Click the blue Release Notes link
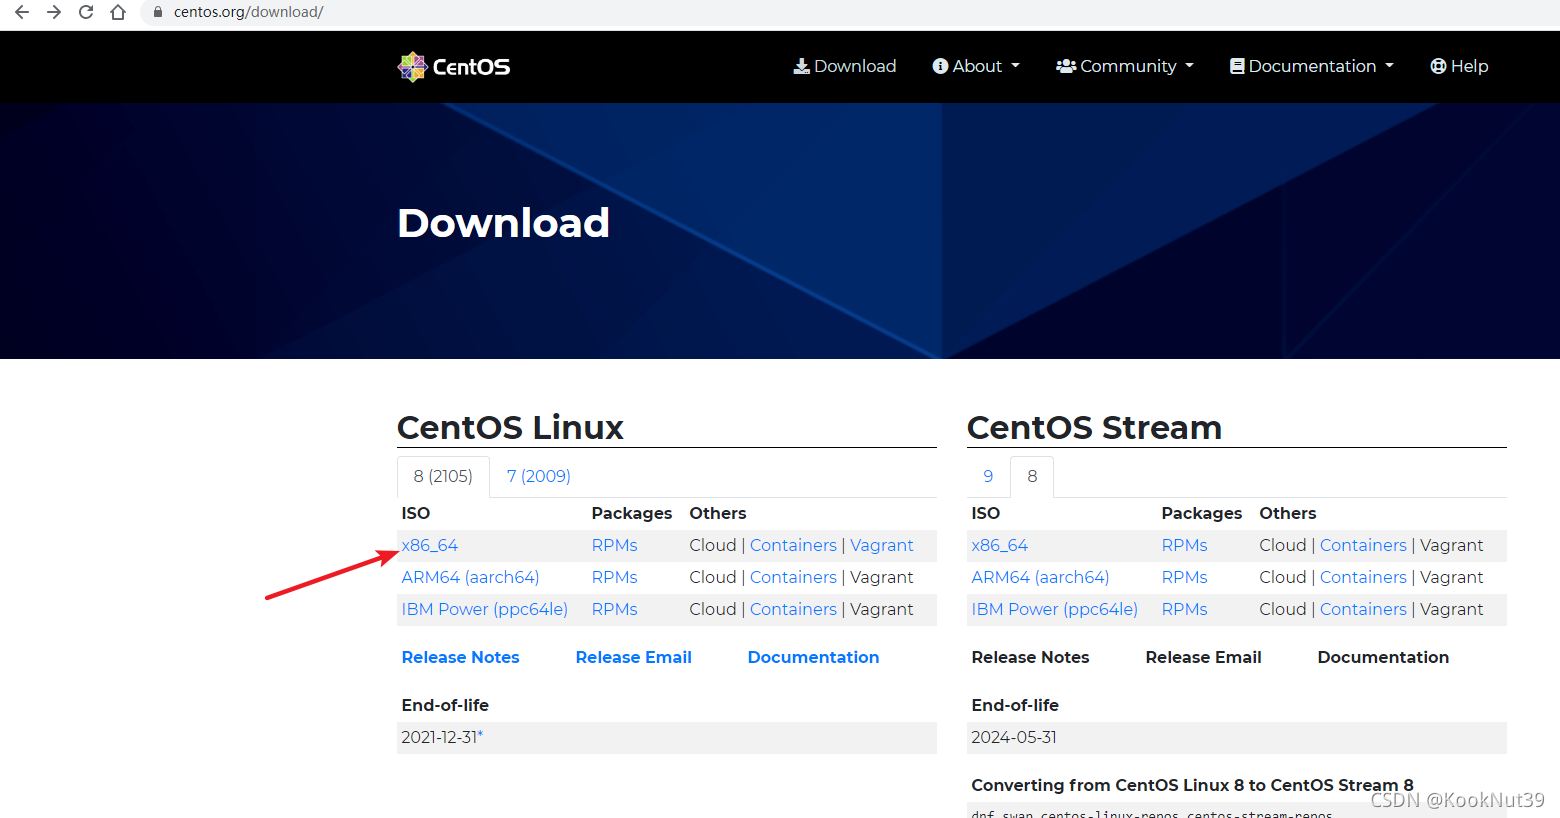1560x818 pixels. click(460, 657)
